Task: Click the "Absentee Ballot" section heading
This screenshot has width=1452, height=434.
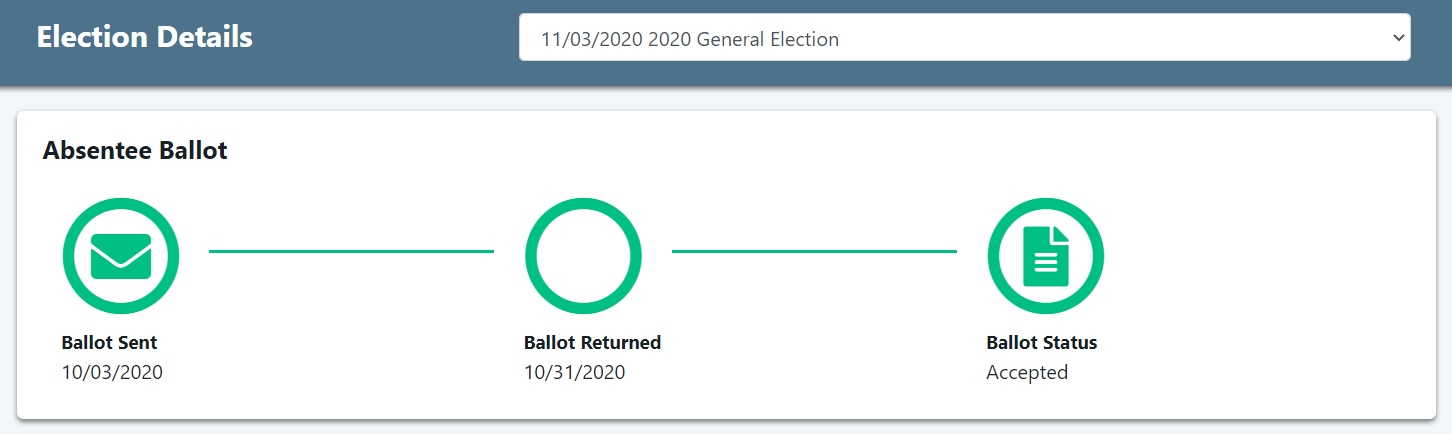Action: [x=135, y=151]
